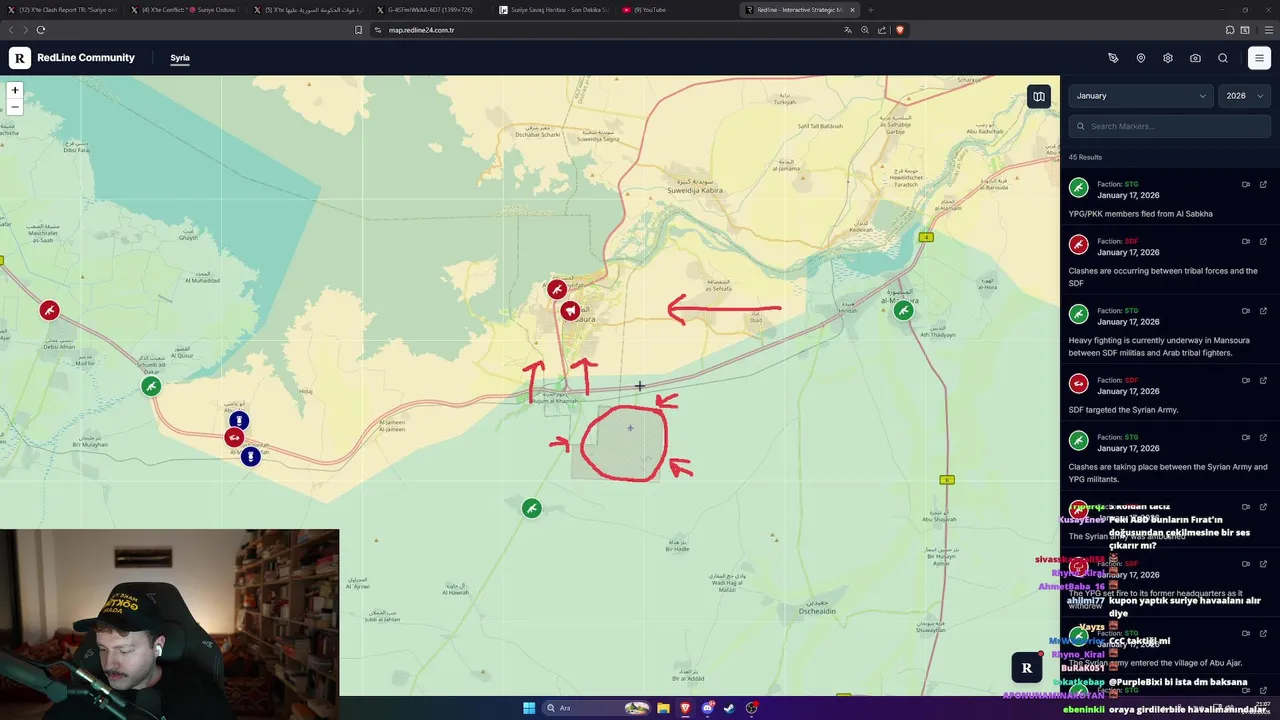Open a new browser tab
The image size is (1280, 720).
tap(870, 10)
